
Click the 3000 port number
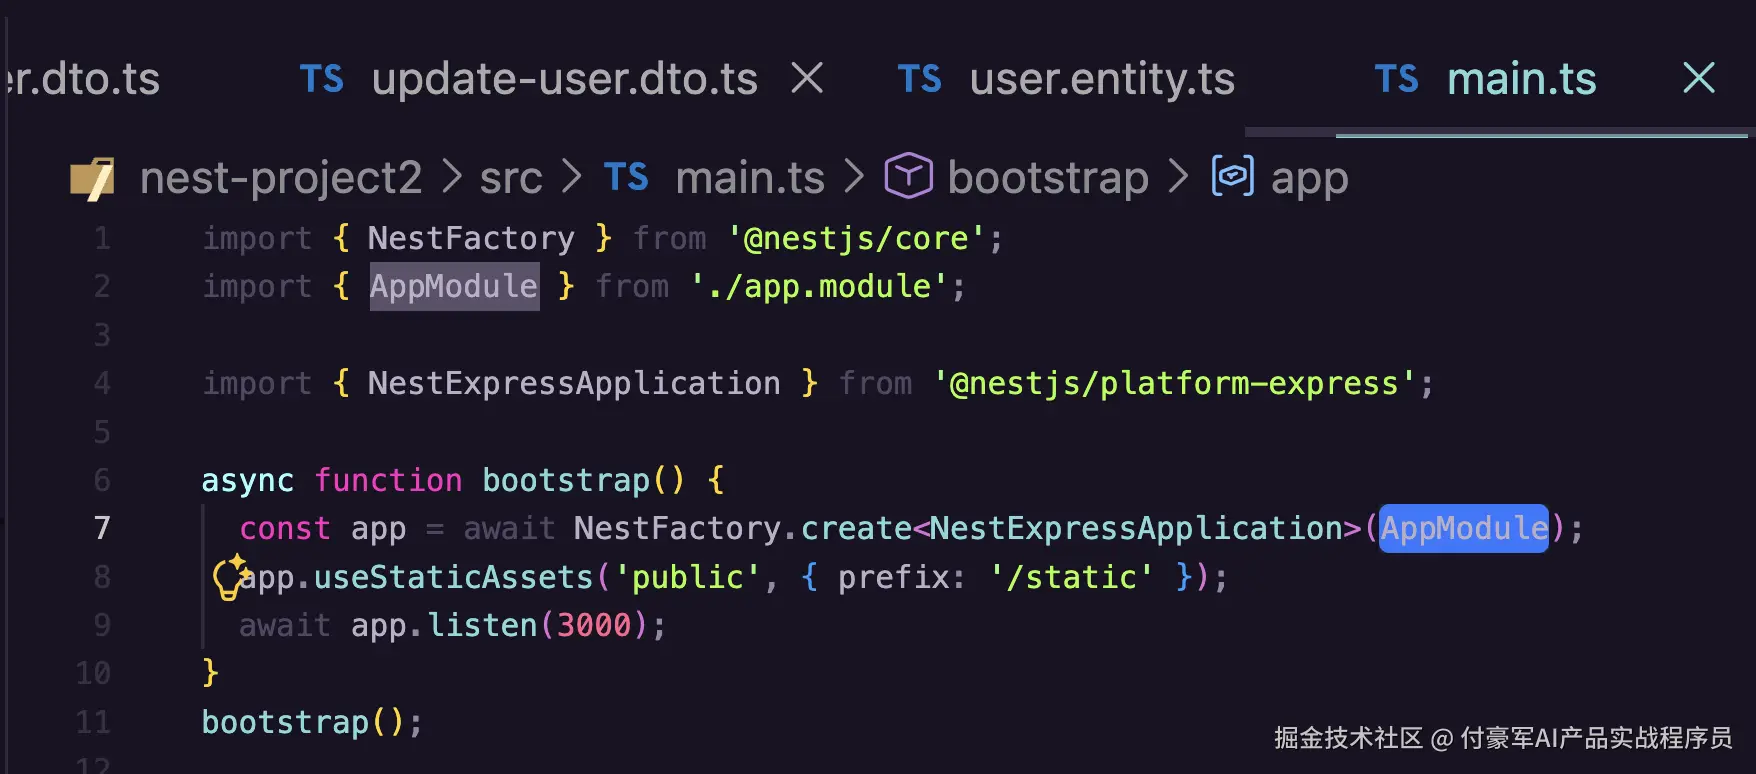coord(594,626)
